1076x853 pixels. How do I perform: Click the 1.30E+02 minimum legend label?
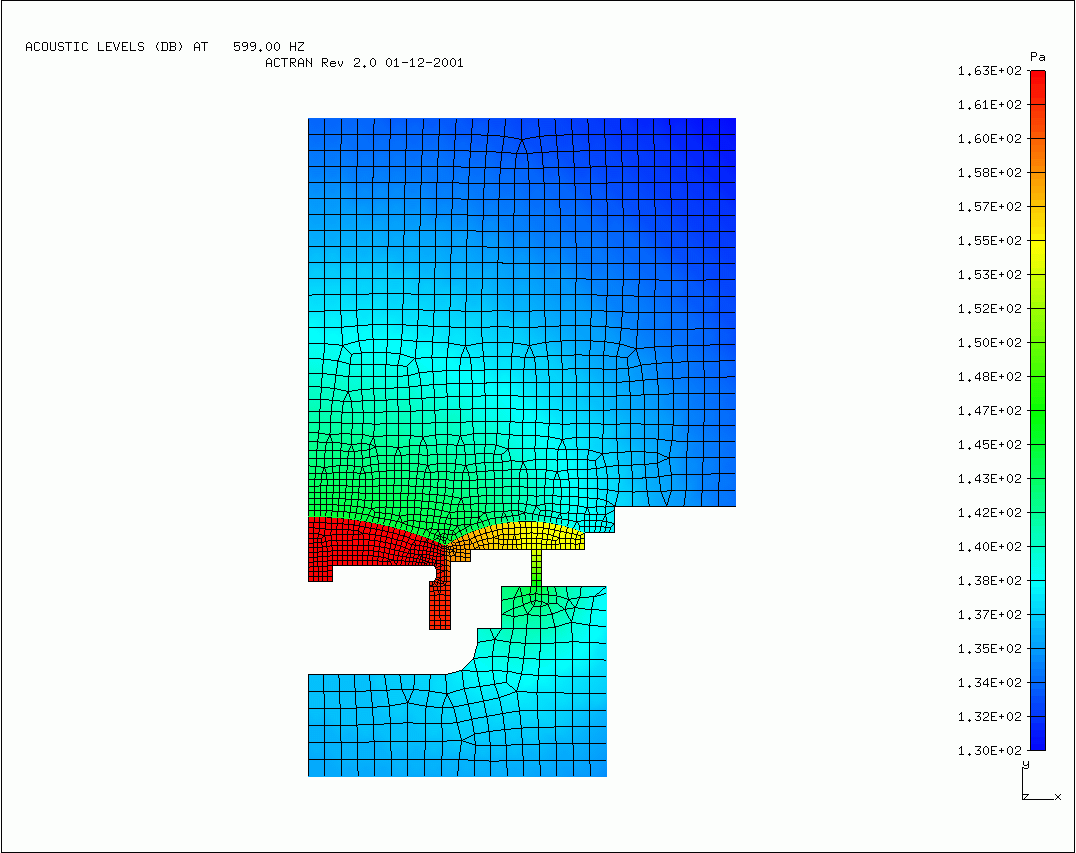(x=989, y=750)
